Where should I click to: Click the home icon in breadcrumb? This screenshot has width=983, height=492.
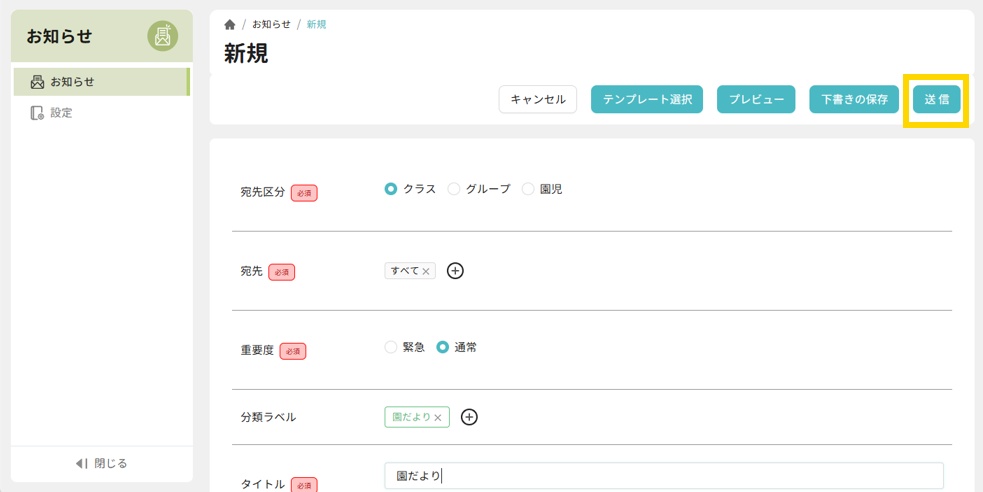(230, 24)
